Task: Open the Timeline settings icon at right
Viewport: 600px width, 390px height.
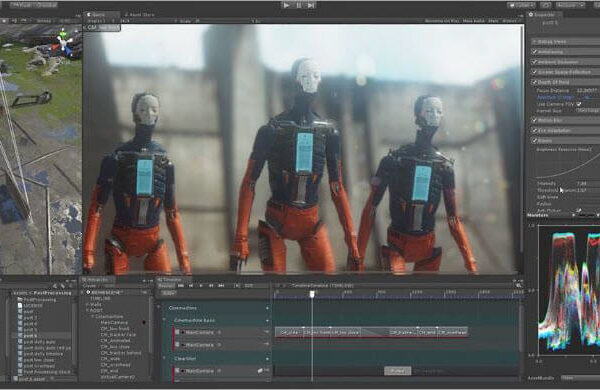Action: (518, 285)
